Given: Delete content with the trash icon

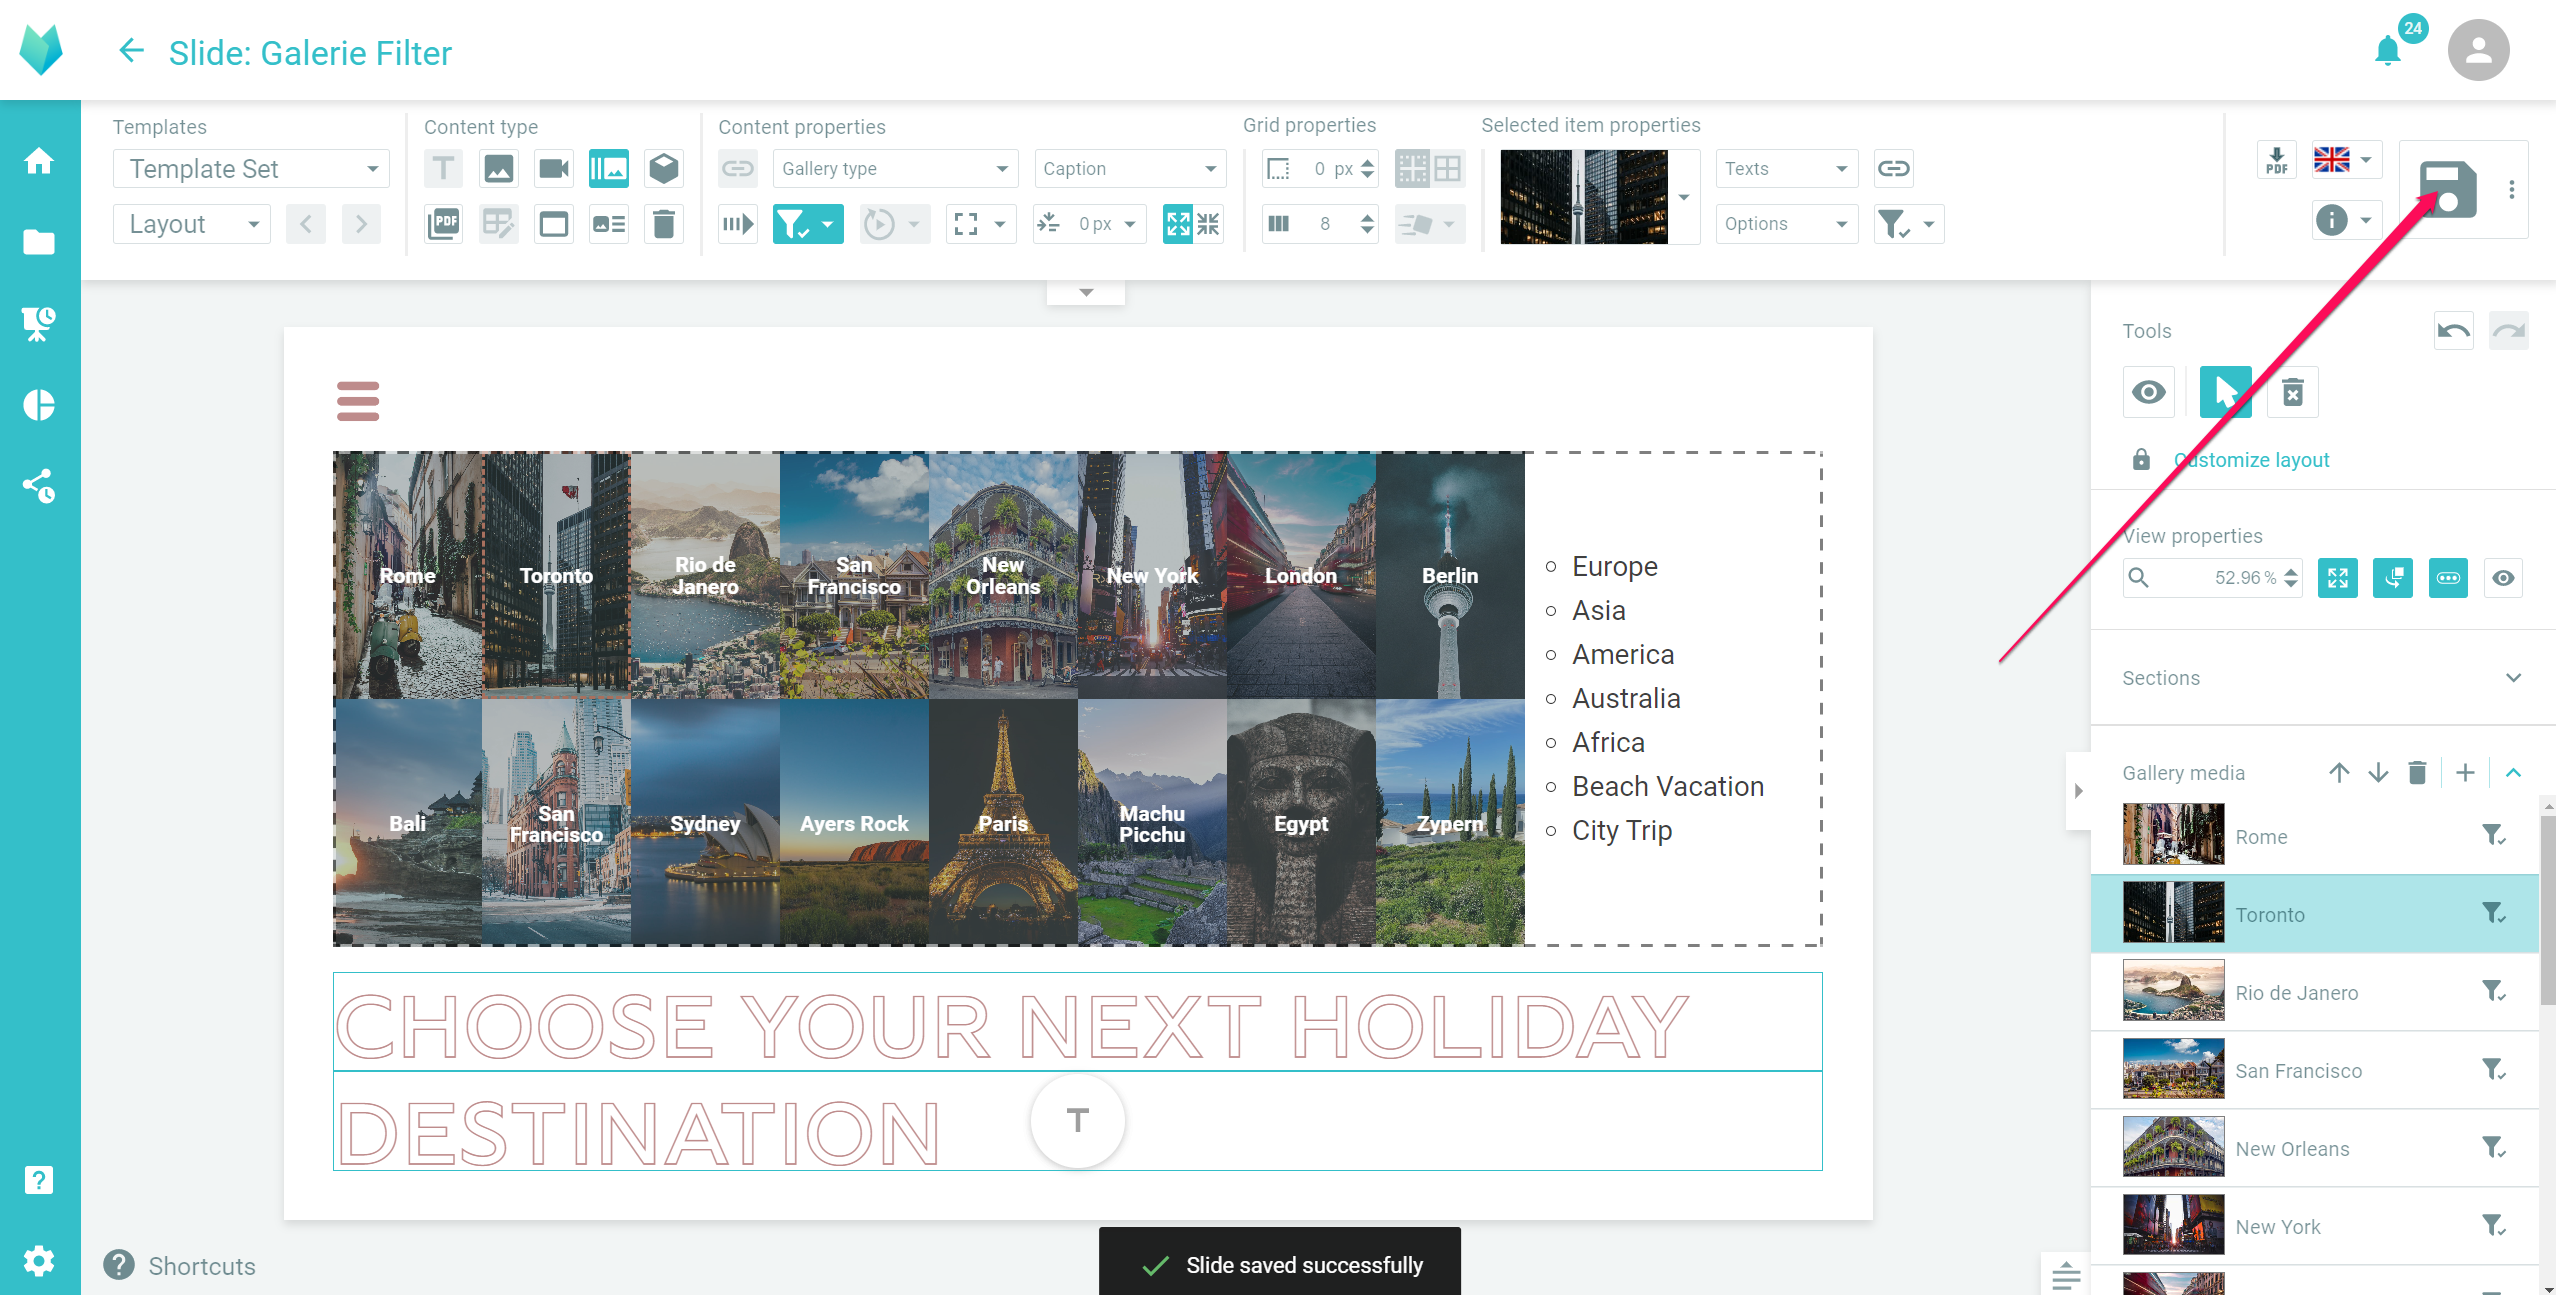Looking at the screenshot, I should click(x=664, y=224).
